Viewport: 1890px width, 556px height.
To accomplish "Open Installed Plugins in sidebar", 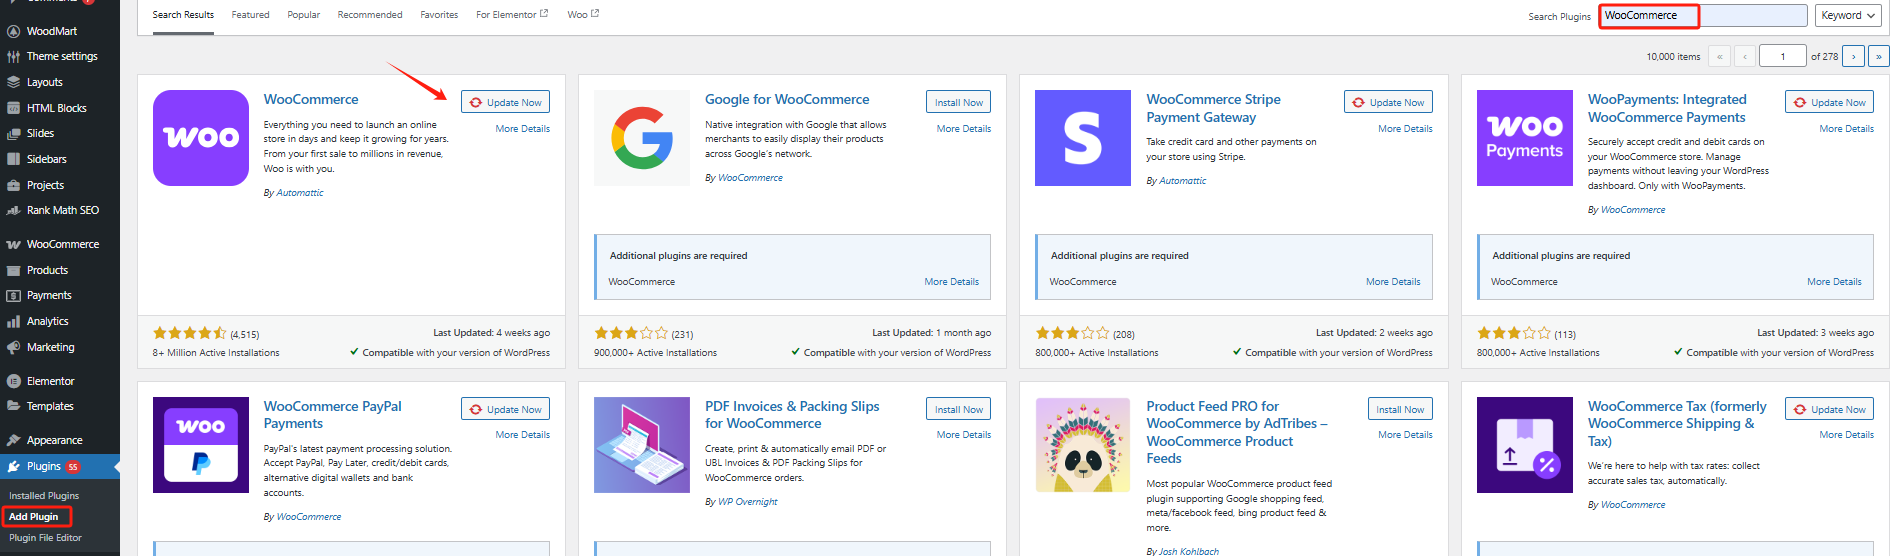I will 44,496.
